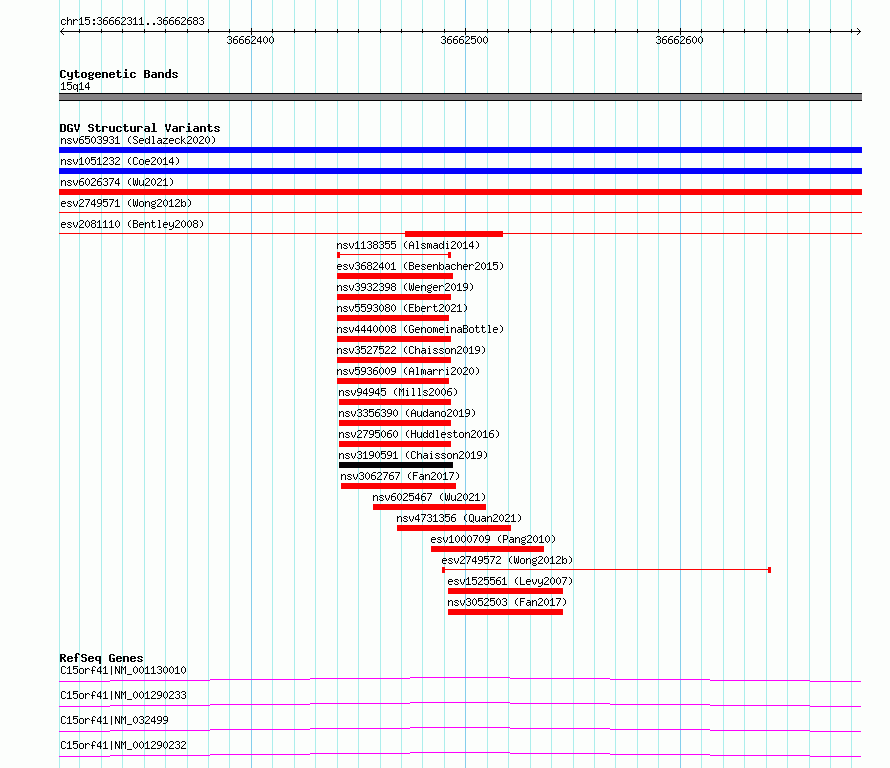This screenshot has width=890, height=768.
Task: Click the ruler's right arrow end
Action: [858, 31]
